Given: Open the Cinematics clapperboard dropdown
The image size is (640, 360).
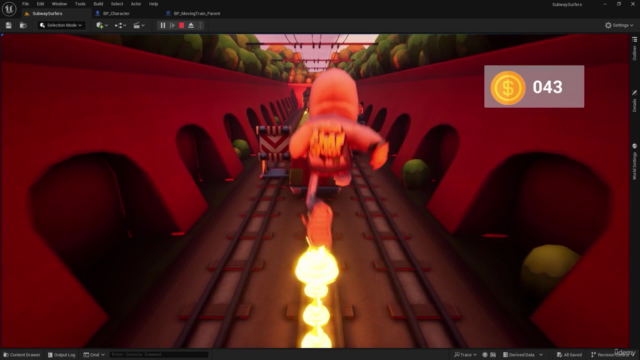Looking at the screenshot, I should tap(139, 25).
